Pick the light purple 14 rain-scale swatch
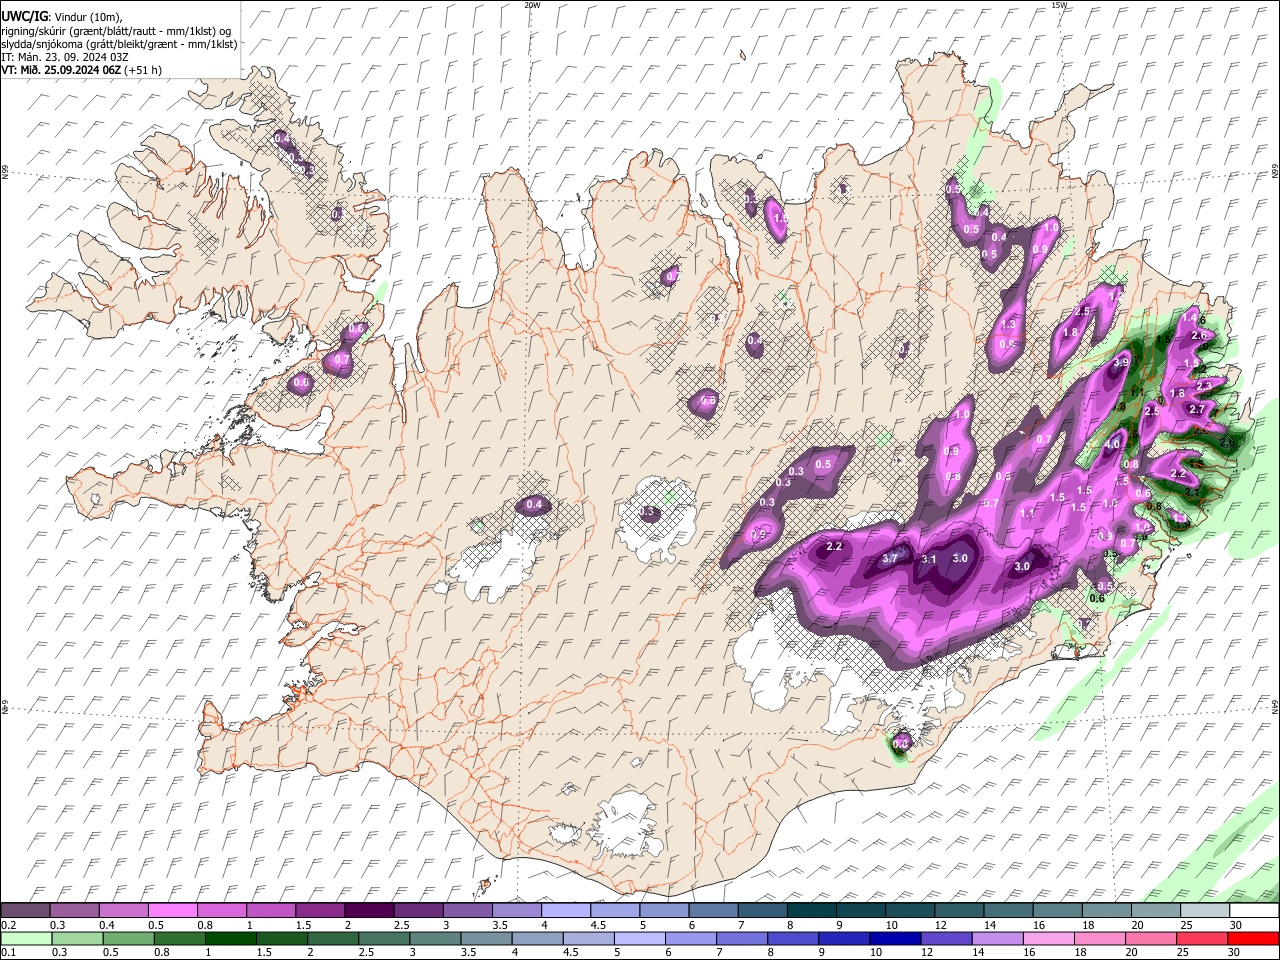Screen dimensions: 1280x960 point(996,938)
